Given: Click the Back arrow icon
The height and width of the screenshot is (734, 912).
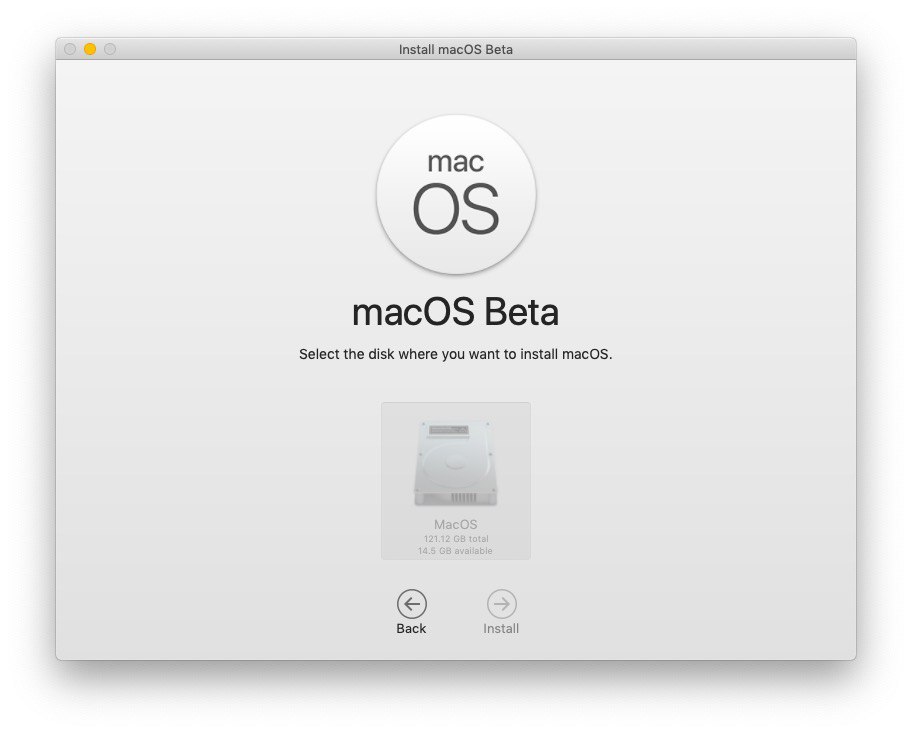Looking at the screenshot, I should point(412,604).
